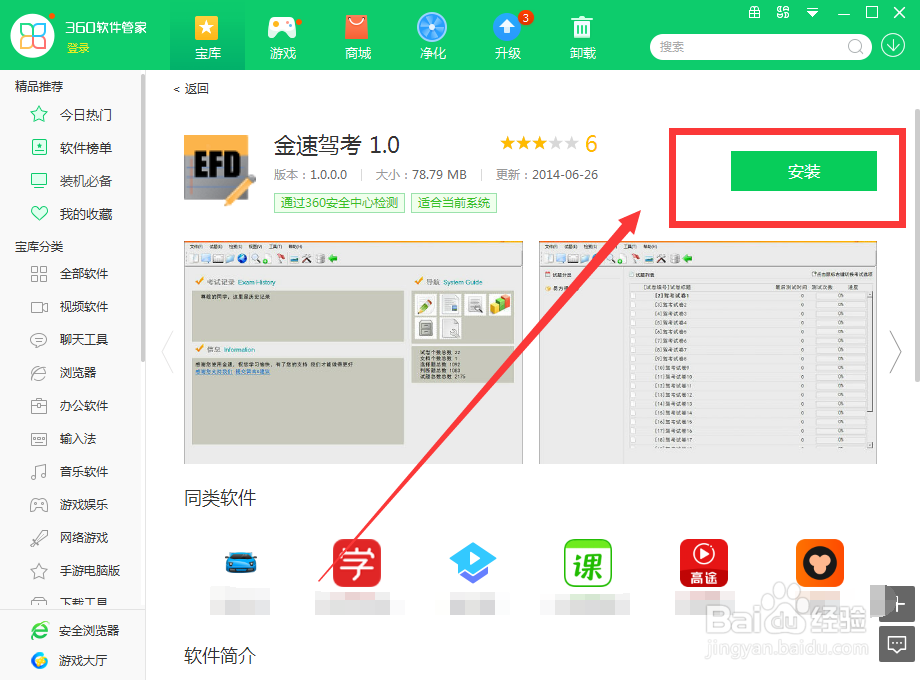The height and width of the screenshot is (680, 920).
Task: Open the 商城 shopping tab
Action: (x=357, y=36)
